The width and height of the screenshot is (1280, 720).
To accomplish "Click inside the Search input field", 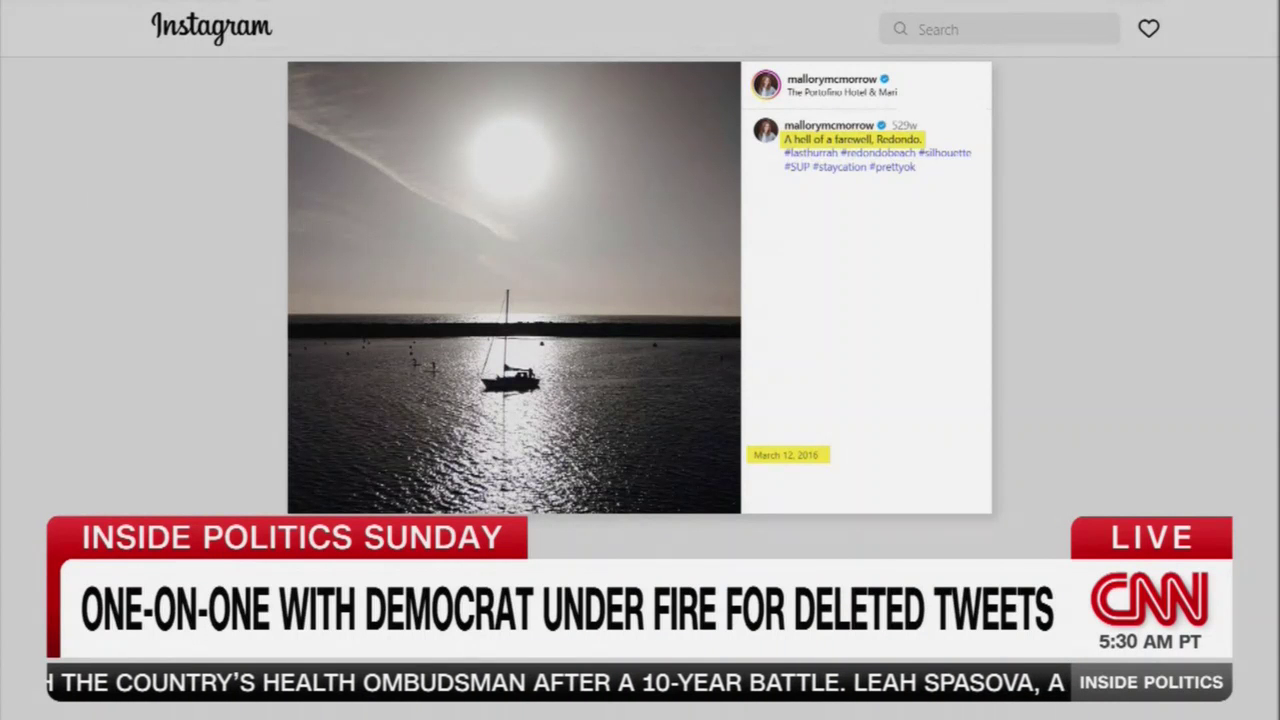I will [999, 29].
